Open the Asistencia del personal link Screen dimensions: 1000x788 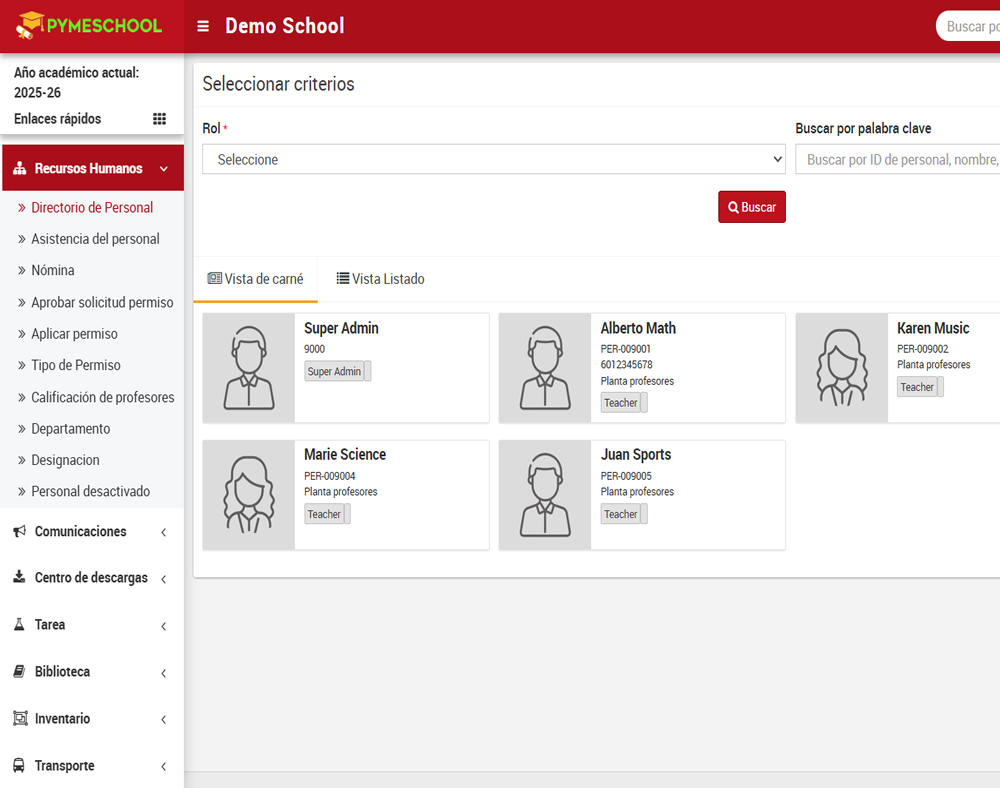(95, 239)
